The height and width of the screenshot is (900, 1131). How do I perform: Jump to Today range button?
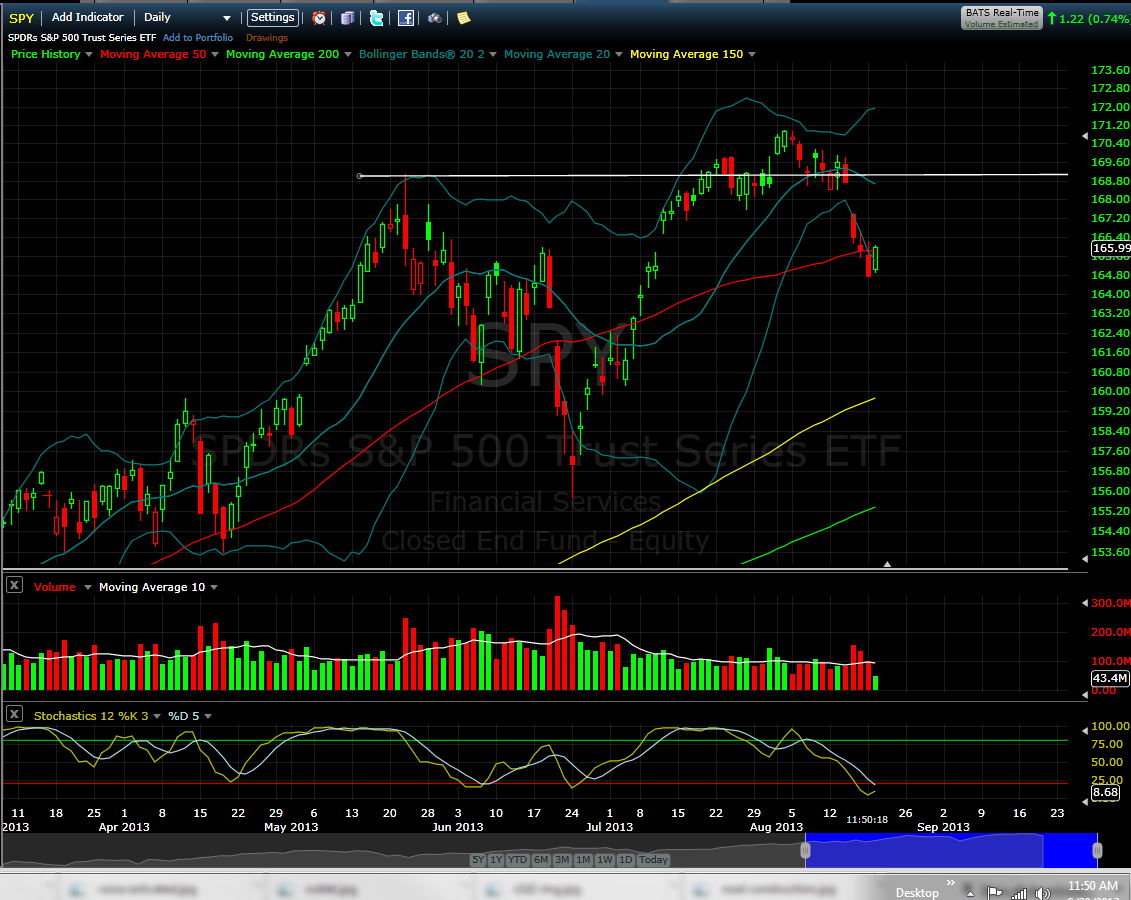(653, 860)
